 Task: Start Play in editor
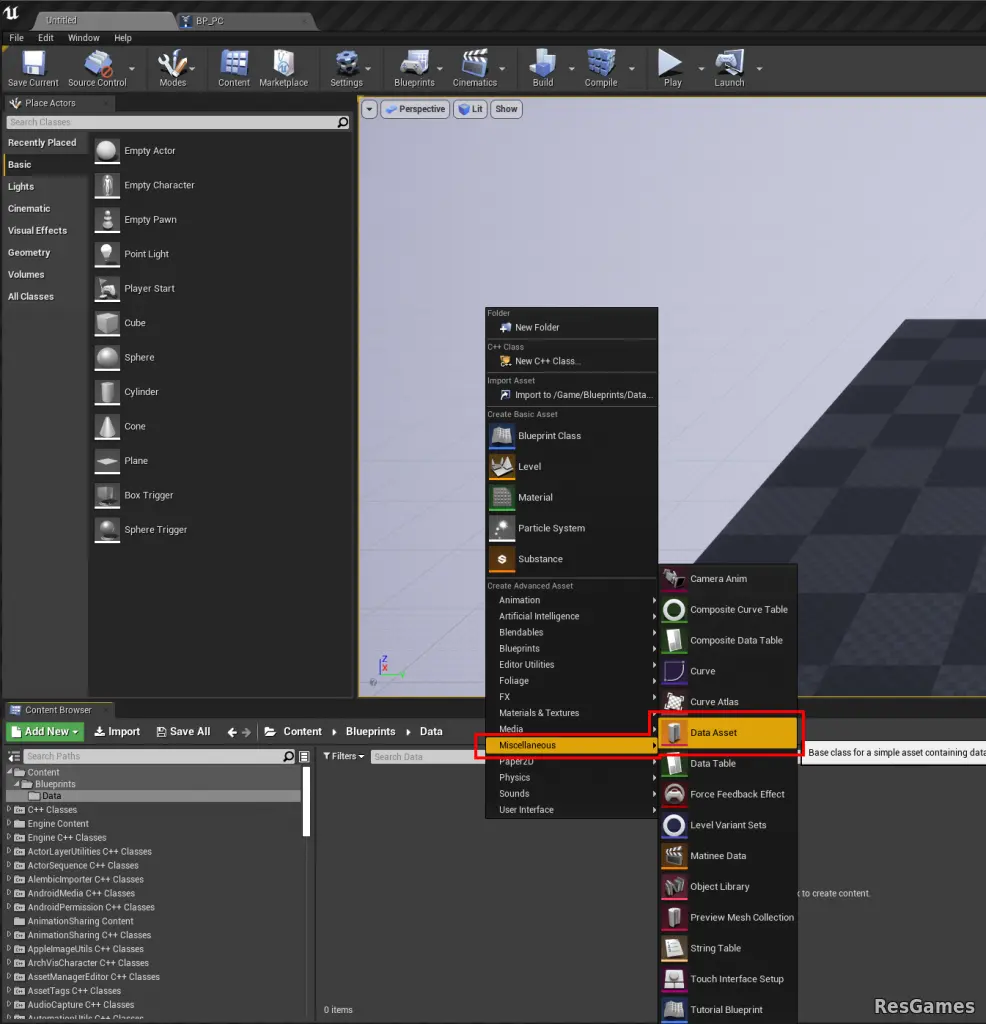pos(672,69)
